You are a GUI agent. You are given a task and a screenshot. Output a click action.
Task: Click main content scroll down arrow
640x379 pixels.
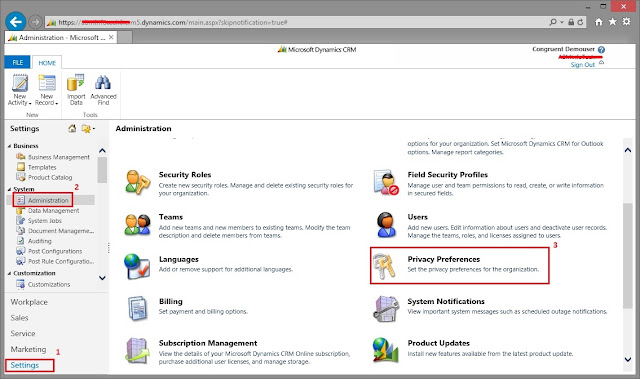(628, 359)
